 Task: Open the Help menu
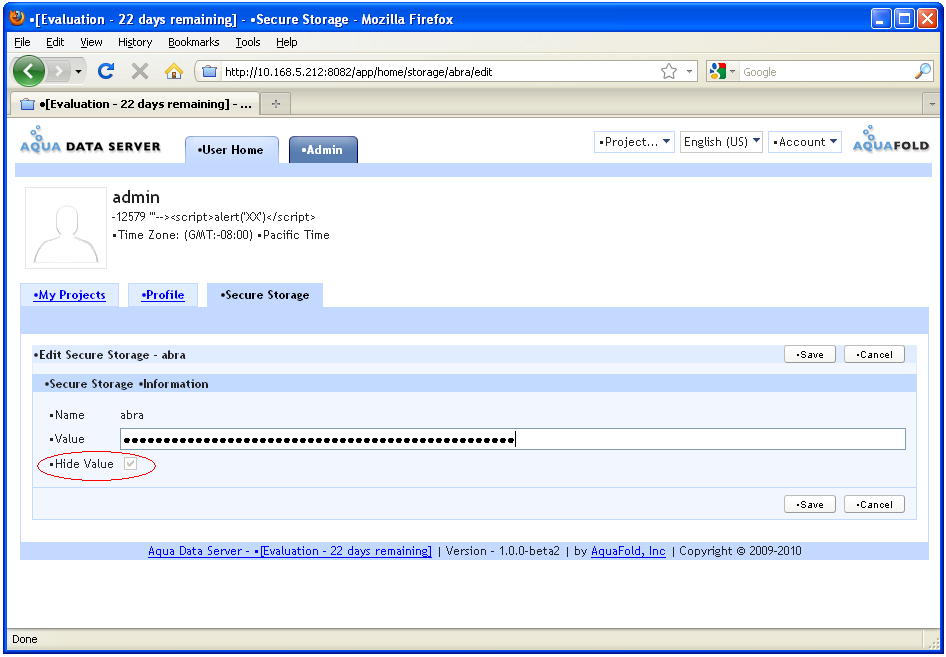click(287, 42)
